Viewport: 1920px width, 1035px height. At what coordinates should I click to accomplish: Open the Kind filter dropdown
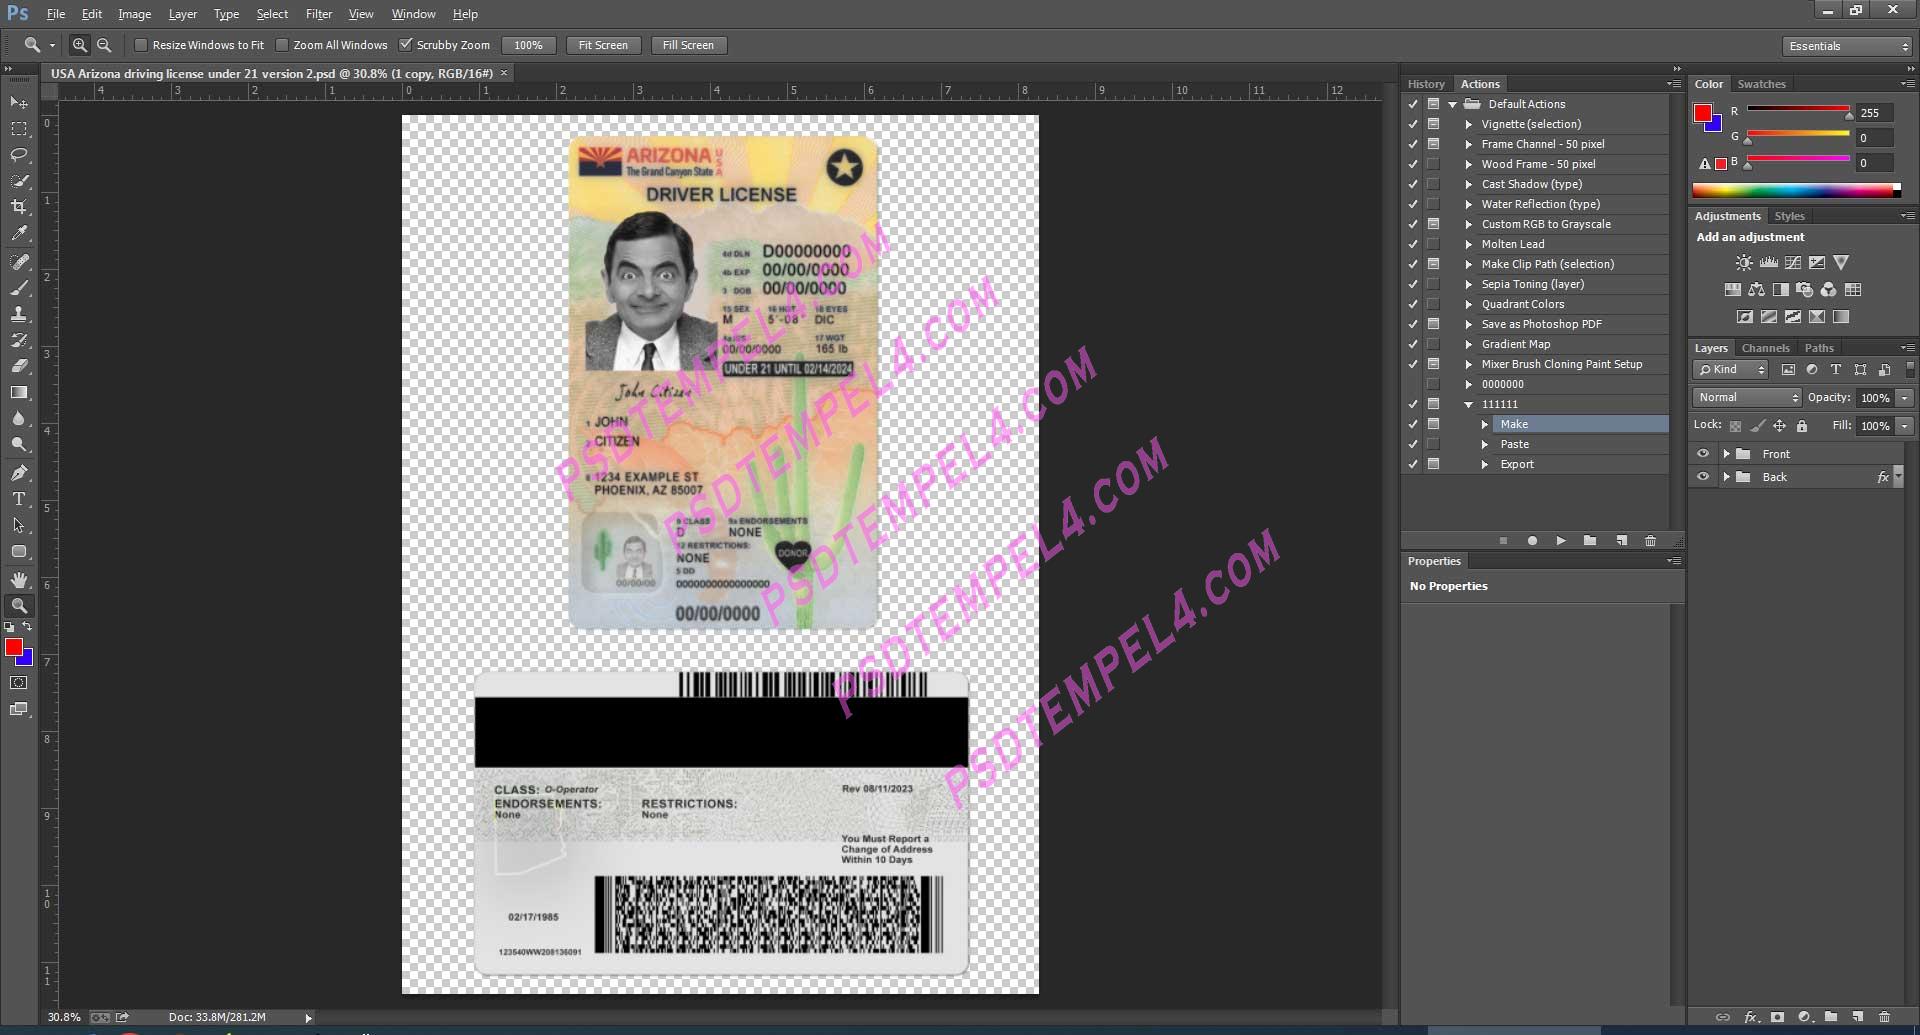pos(1731,369)
